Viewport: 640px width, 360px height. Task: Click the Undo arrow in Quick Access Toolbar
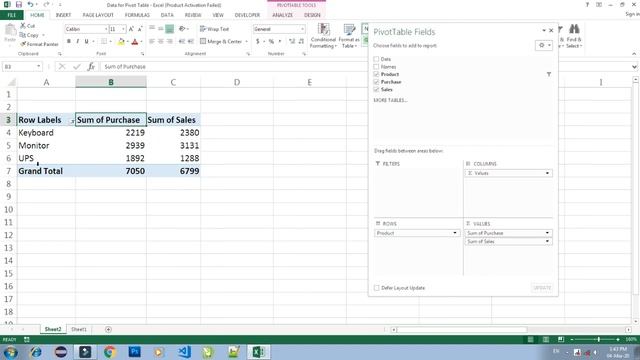[x=31, y=4]
